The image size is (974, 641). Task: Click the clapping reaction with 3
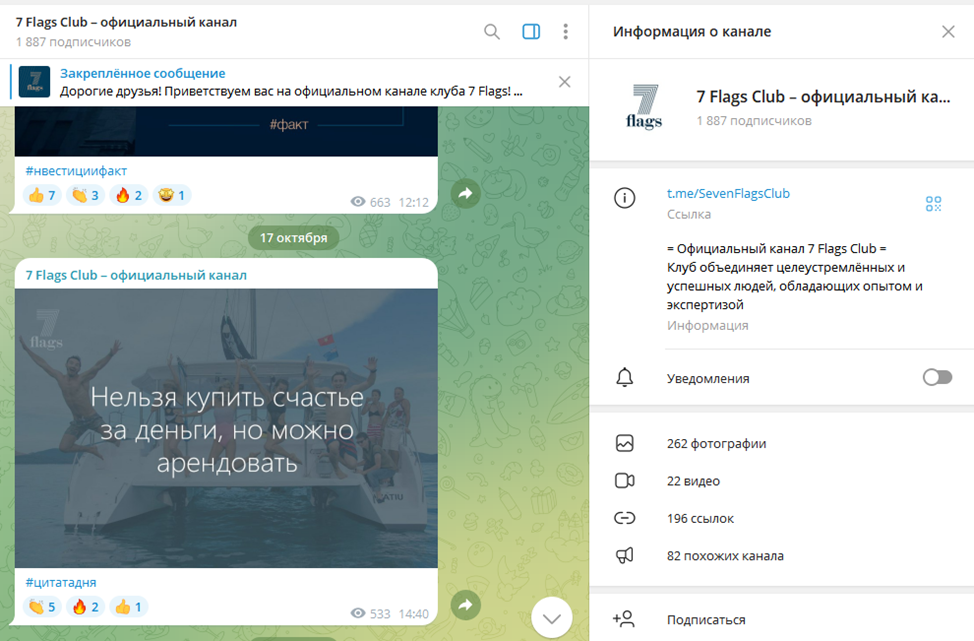coord(86,196)
